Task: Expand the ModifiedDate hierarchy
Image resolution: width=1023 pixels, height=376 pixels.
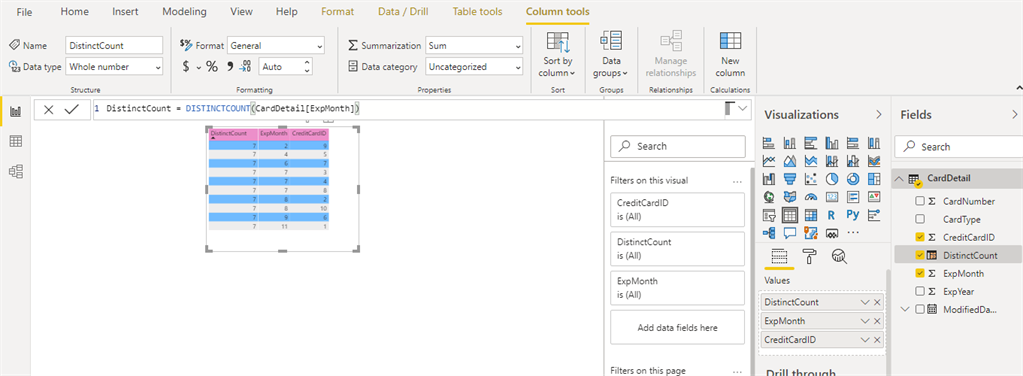Action: [x=906, y=309]
